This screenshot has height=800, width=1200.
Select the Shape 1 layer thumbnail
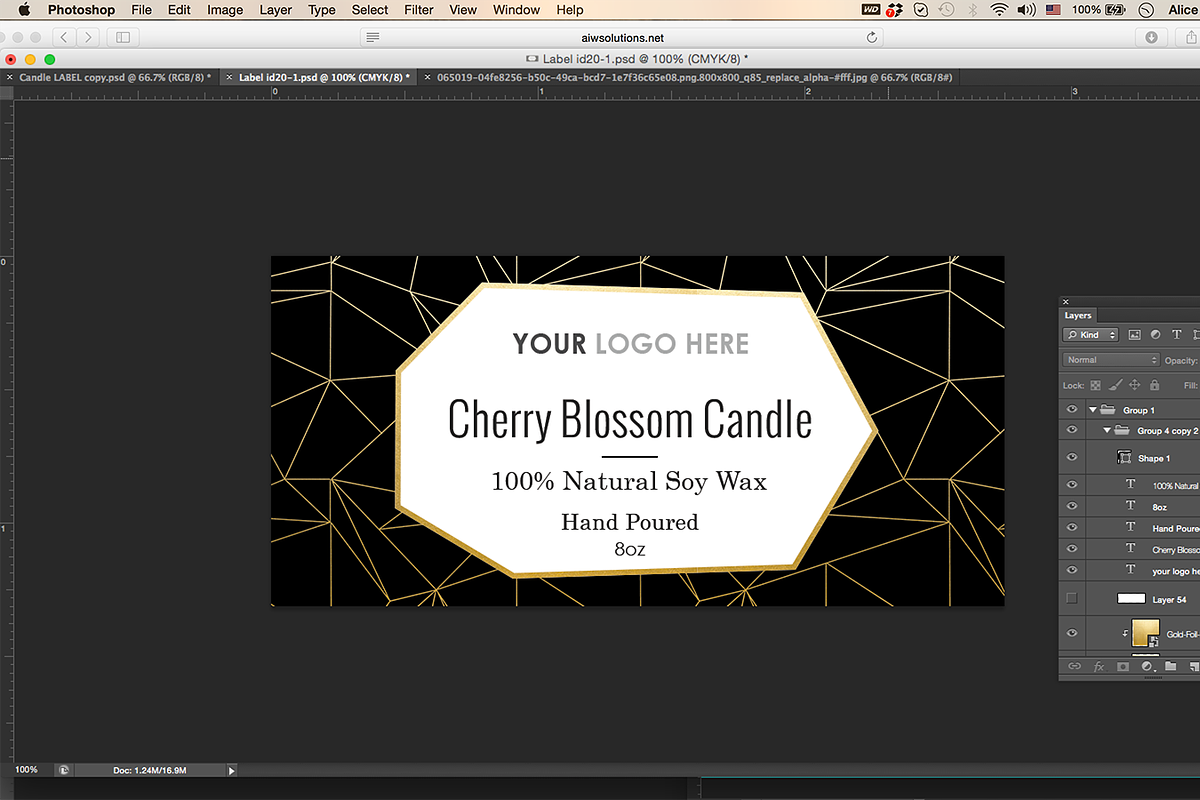[1123, 458]
